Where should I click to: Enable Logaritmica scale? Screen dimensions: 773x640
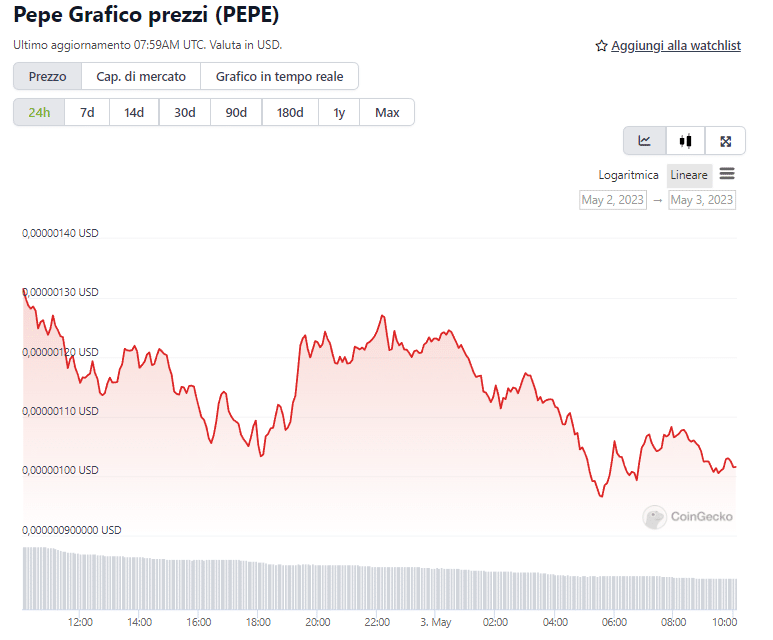(x=628, y=175)
